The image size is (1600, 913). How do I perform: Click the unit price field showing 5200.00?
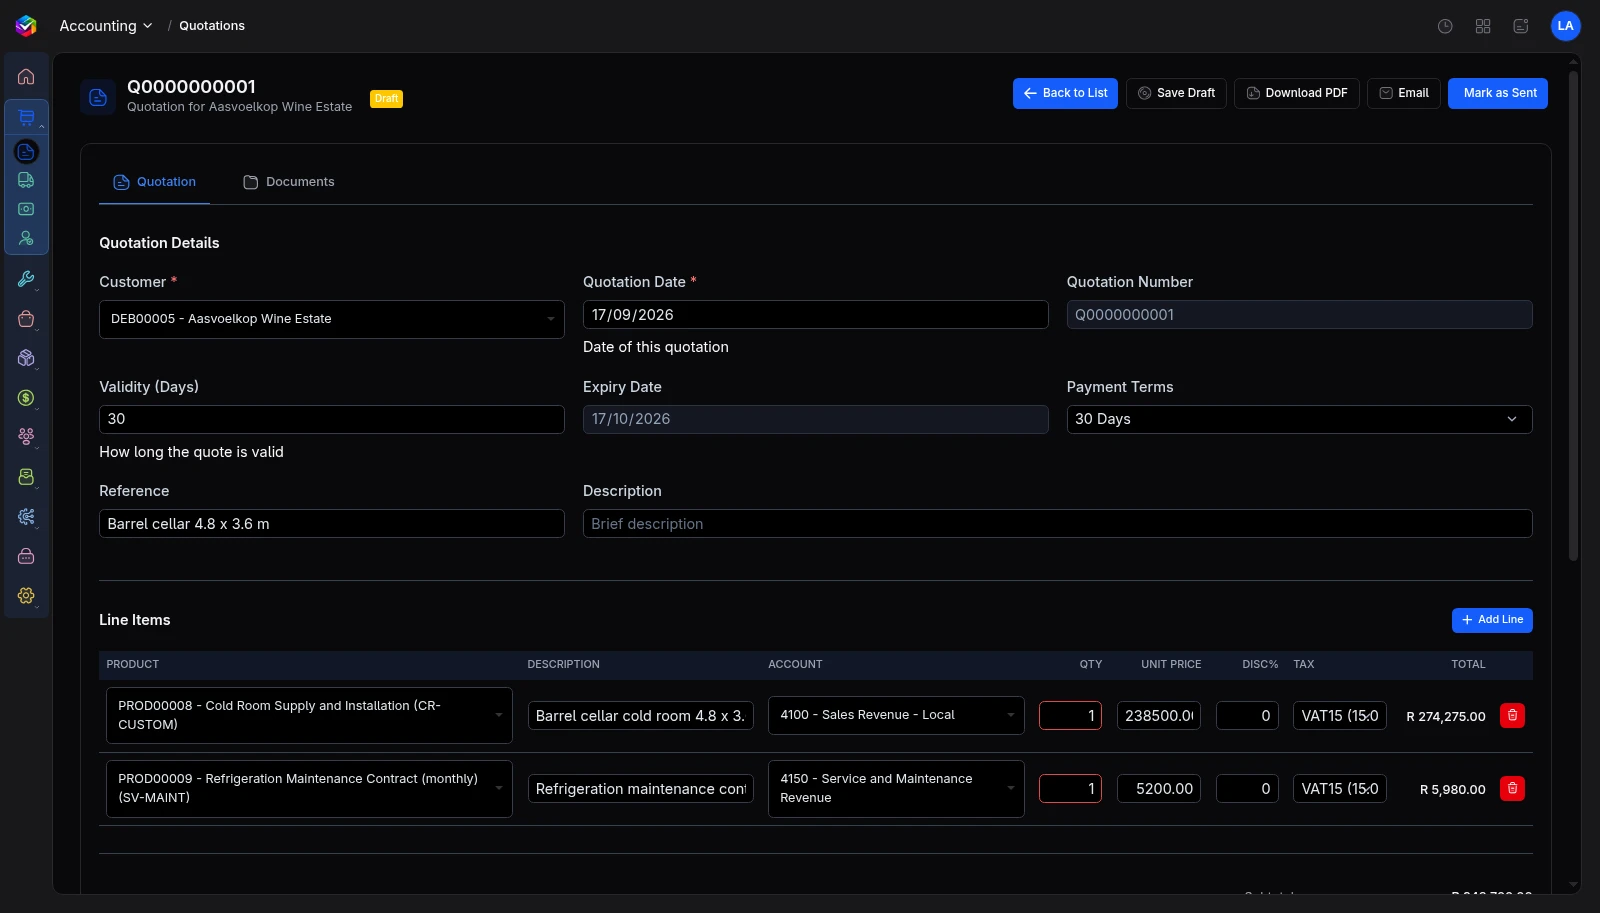point(1159,789)
